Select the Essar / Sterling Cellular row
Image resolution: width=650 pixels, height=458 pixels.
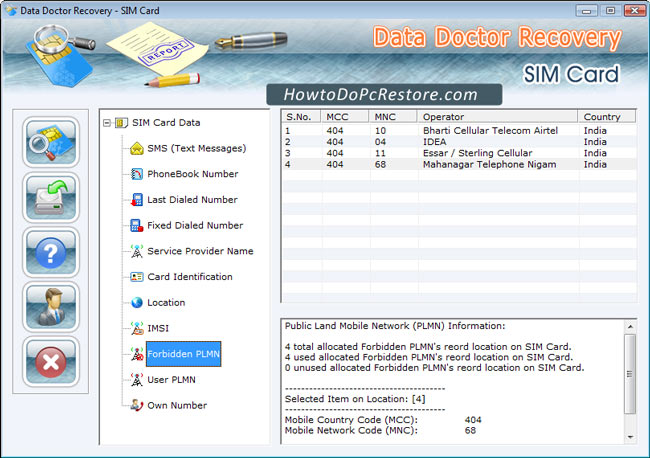(x=459, y=153)
